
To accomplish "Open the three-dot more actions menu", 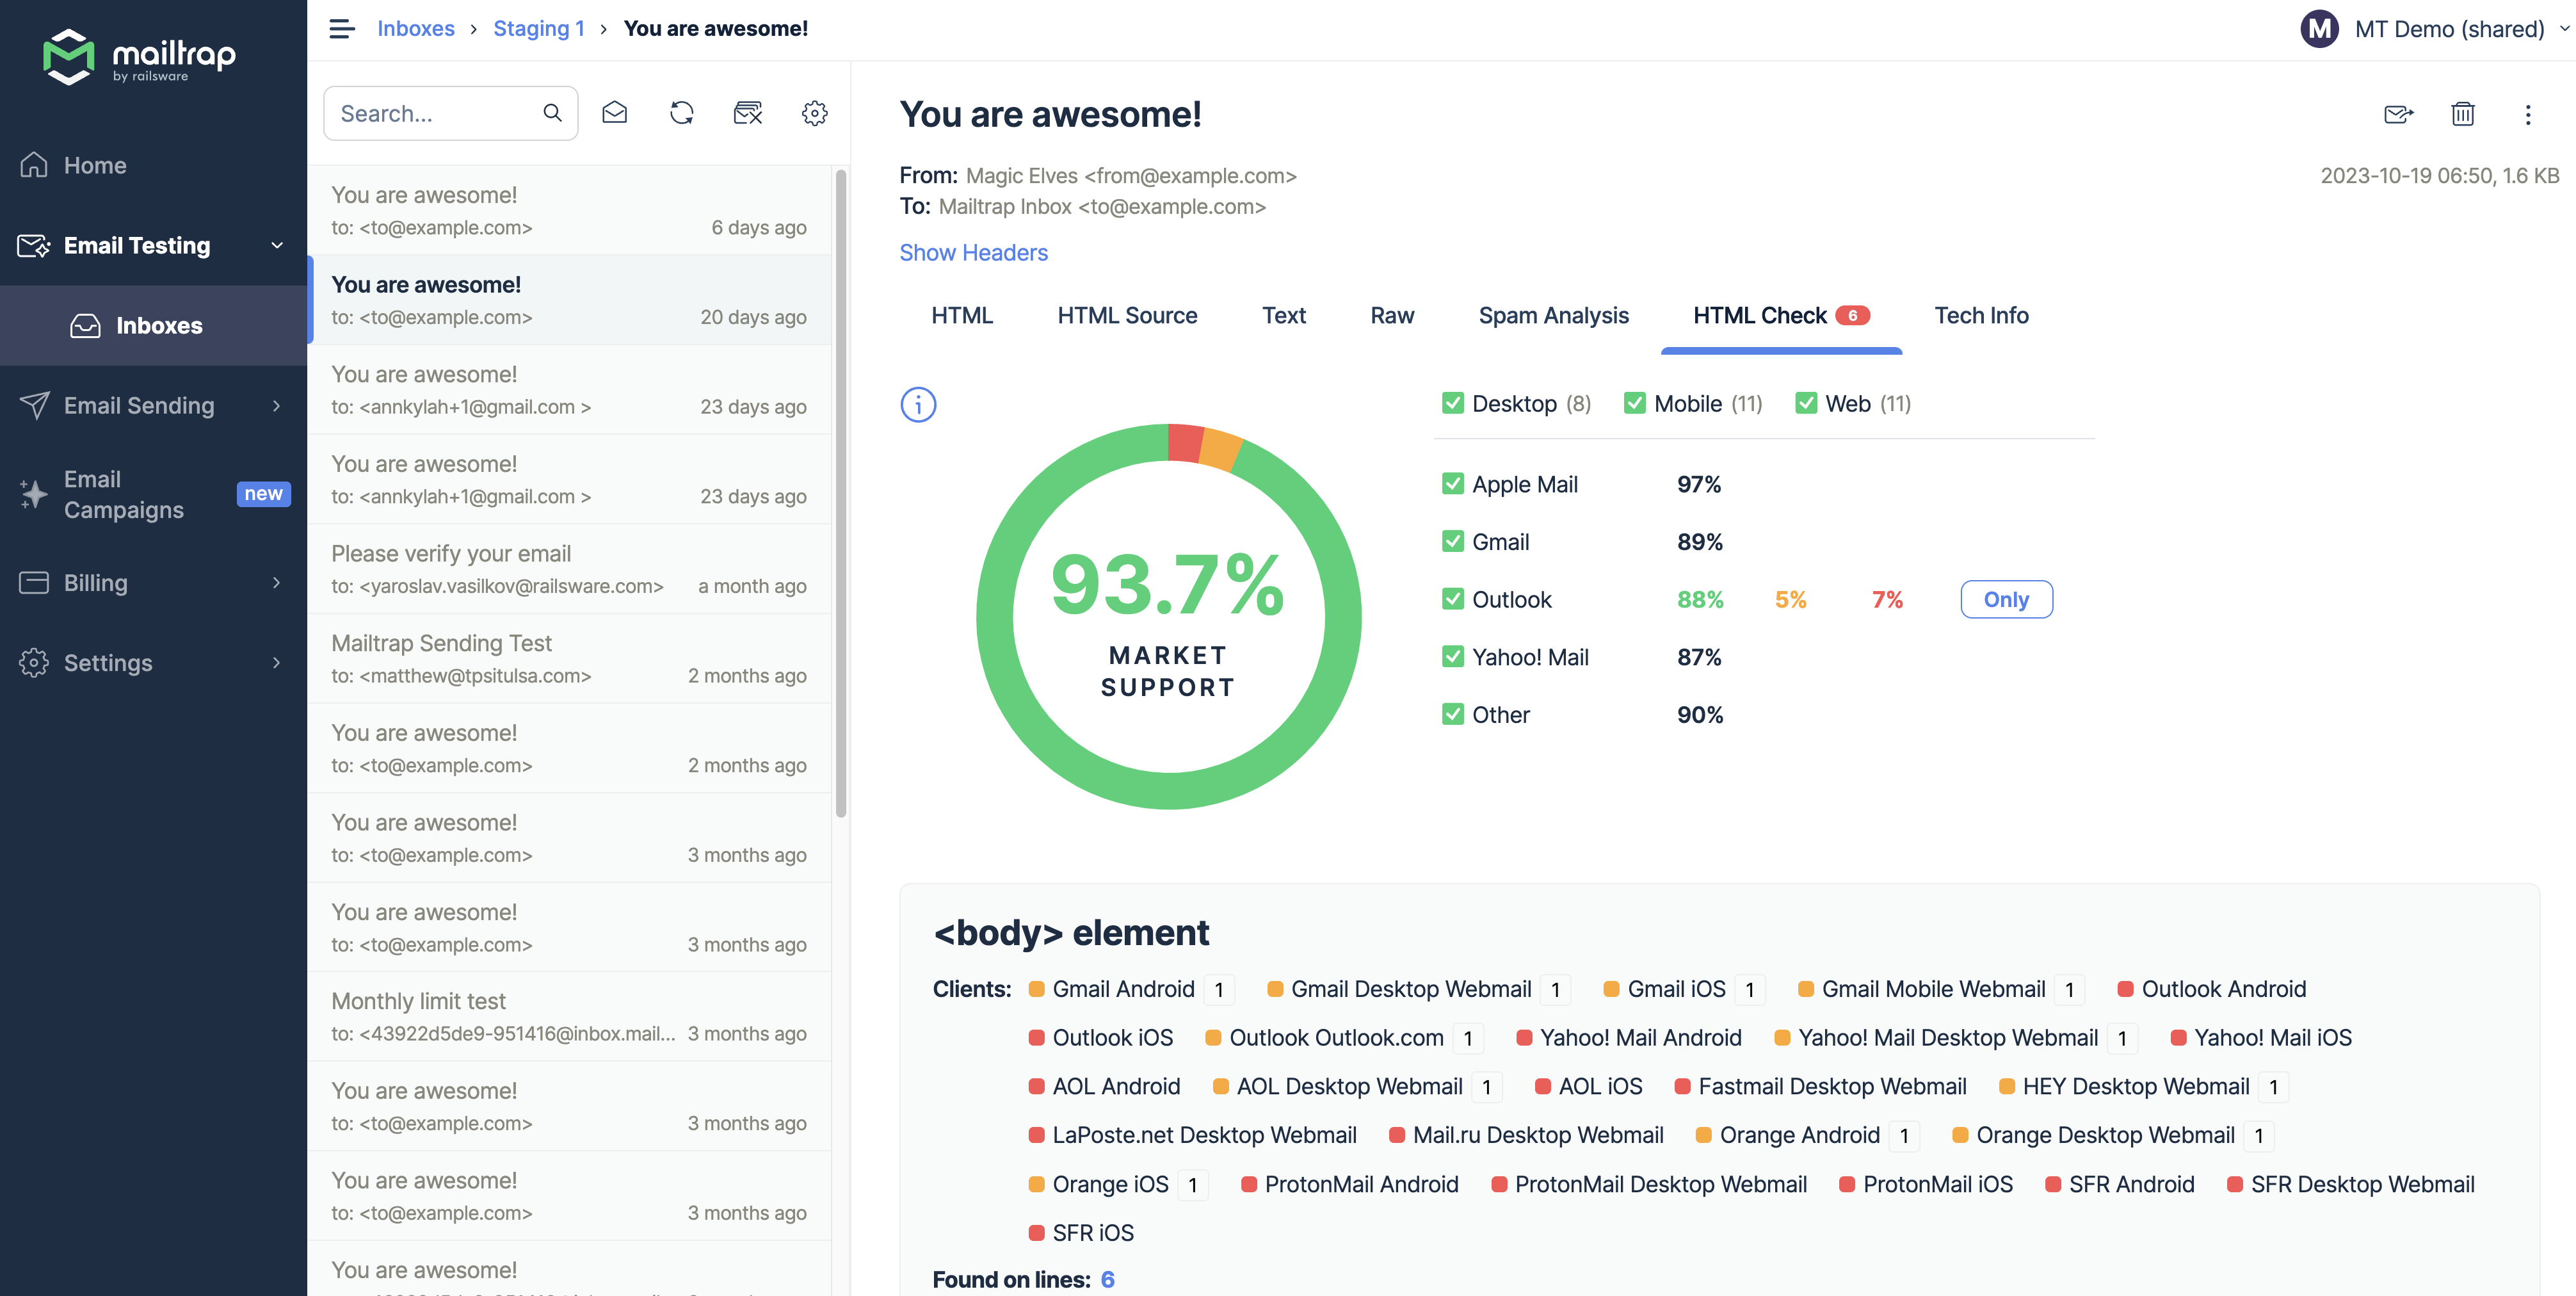I will (2528, 115).
